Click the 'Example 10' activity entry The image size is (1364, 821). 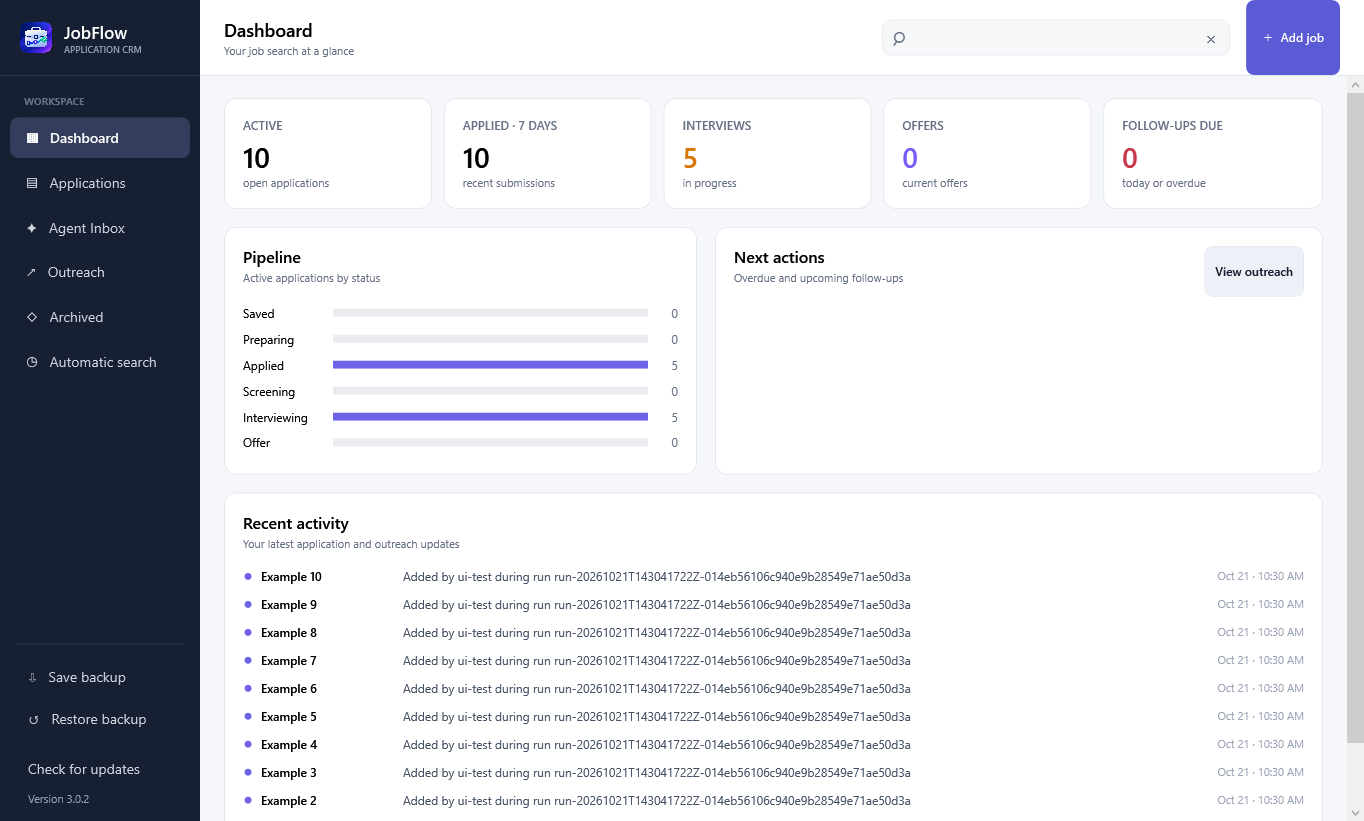click(x=773, y=577)
